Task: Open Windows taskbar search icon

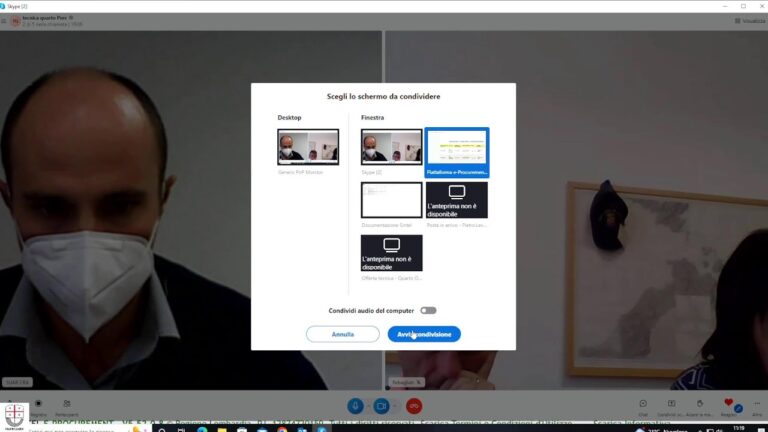Action: click(162, 430)
